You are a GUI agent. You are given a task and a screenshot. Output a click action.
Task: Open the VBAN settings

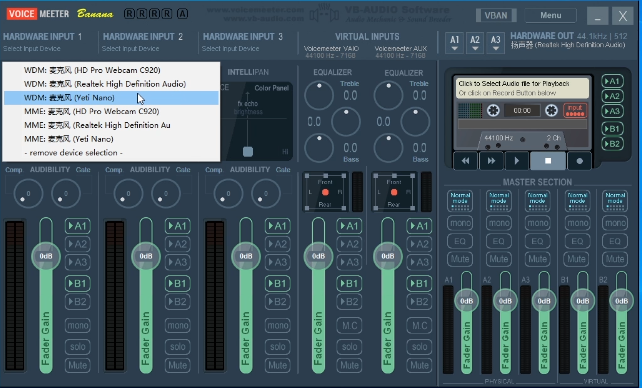pos(496,16)
